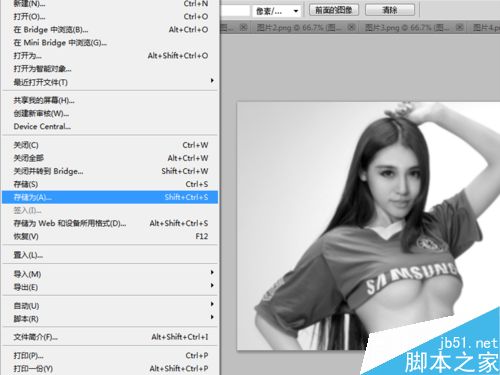
Task: Expand the 导入(M) submenu
Action: (110, 274)
